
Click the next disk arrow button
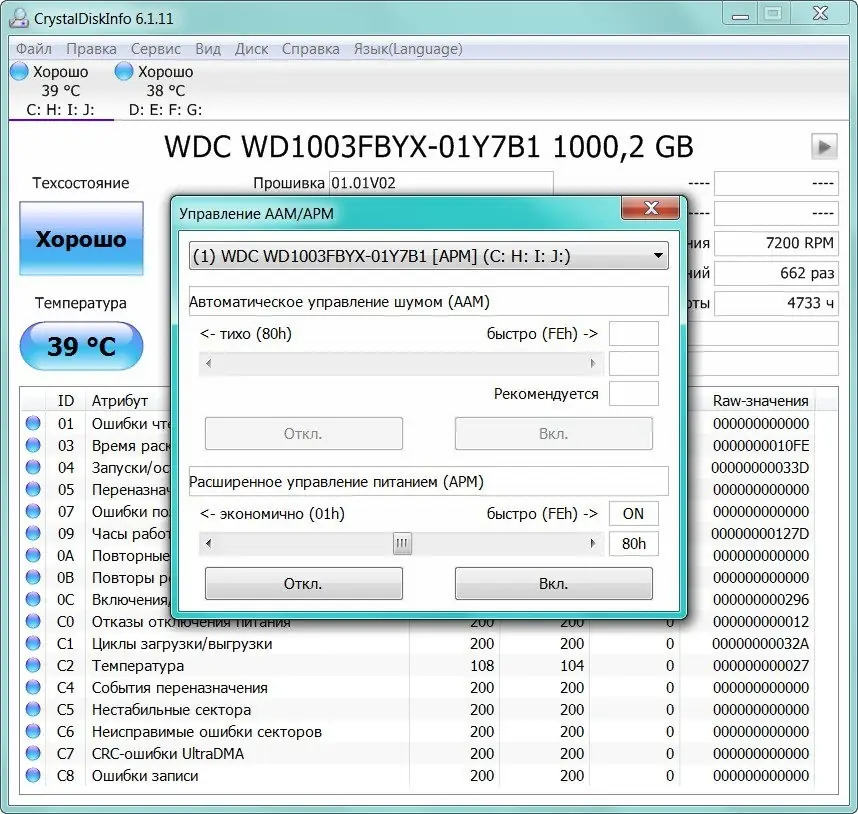[824, 147]
